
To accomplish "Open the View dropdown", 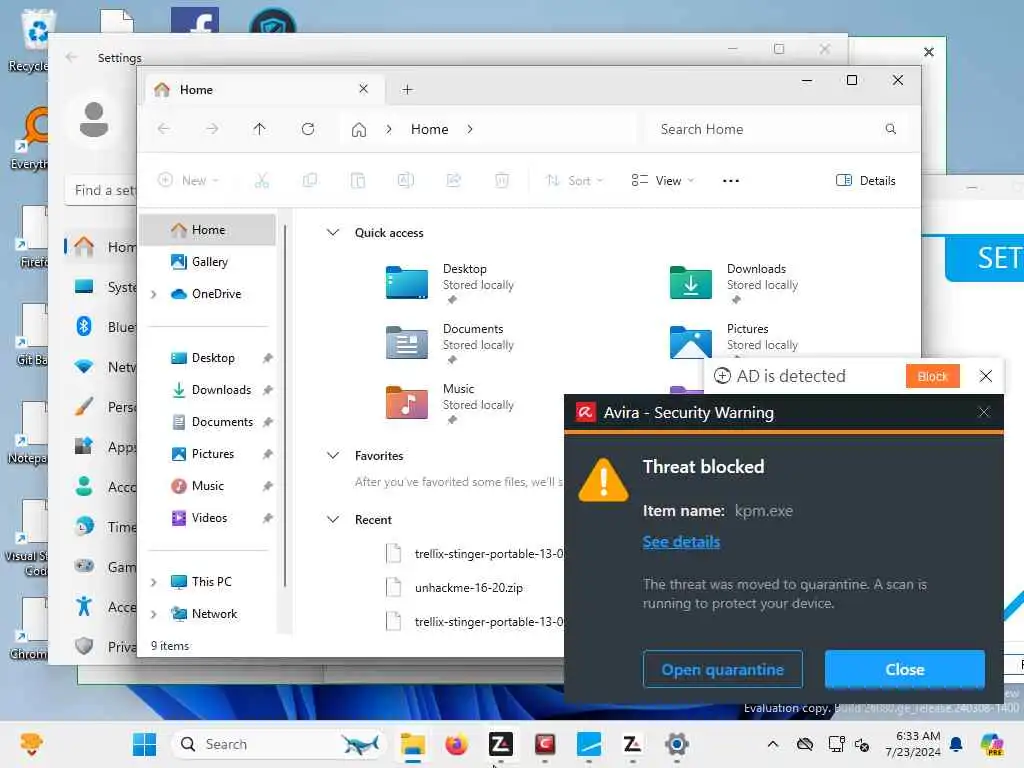I will click(x=662, y=180).
